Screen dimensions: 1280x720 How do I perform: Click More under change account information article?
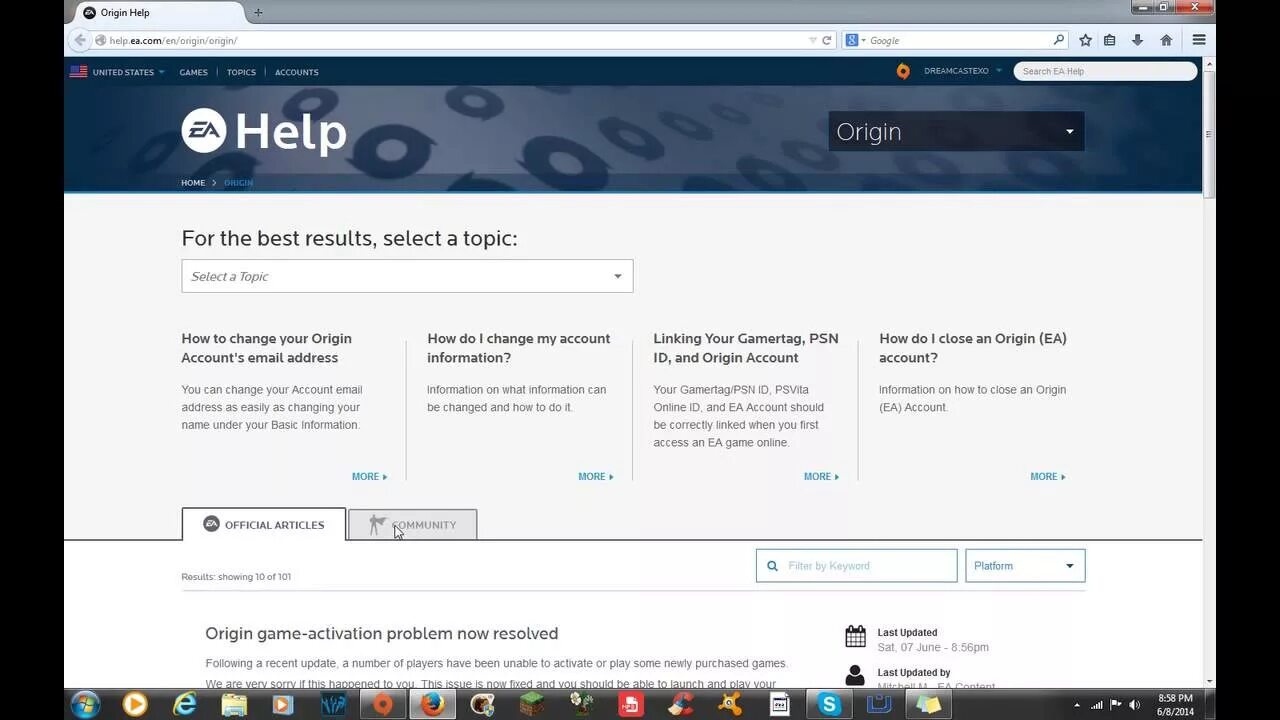[596, 477]
